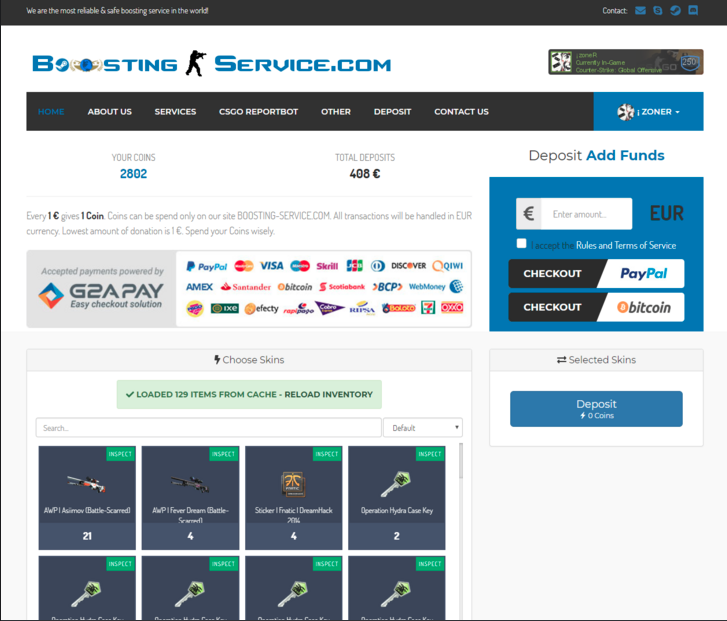
Task: Inspect the AWP Fever Dream skin
Action: click(x=223, y=454)
